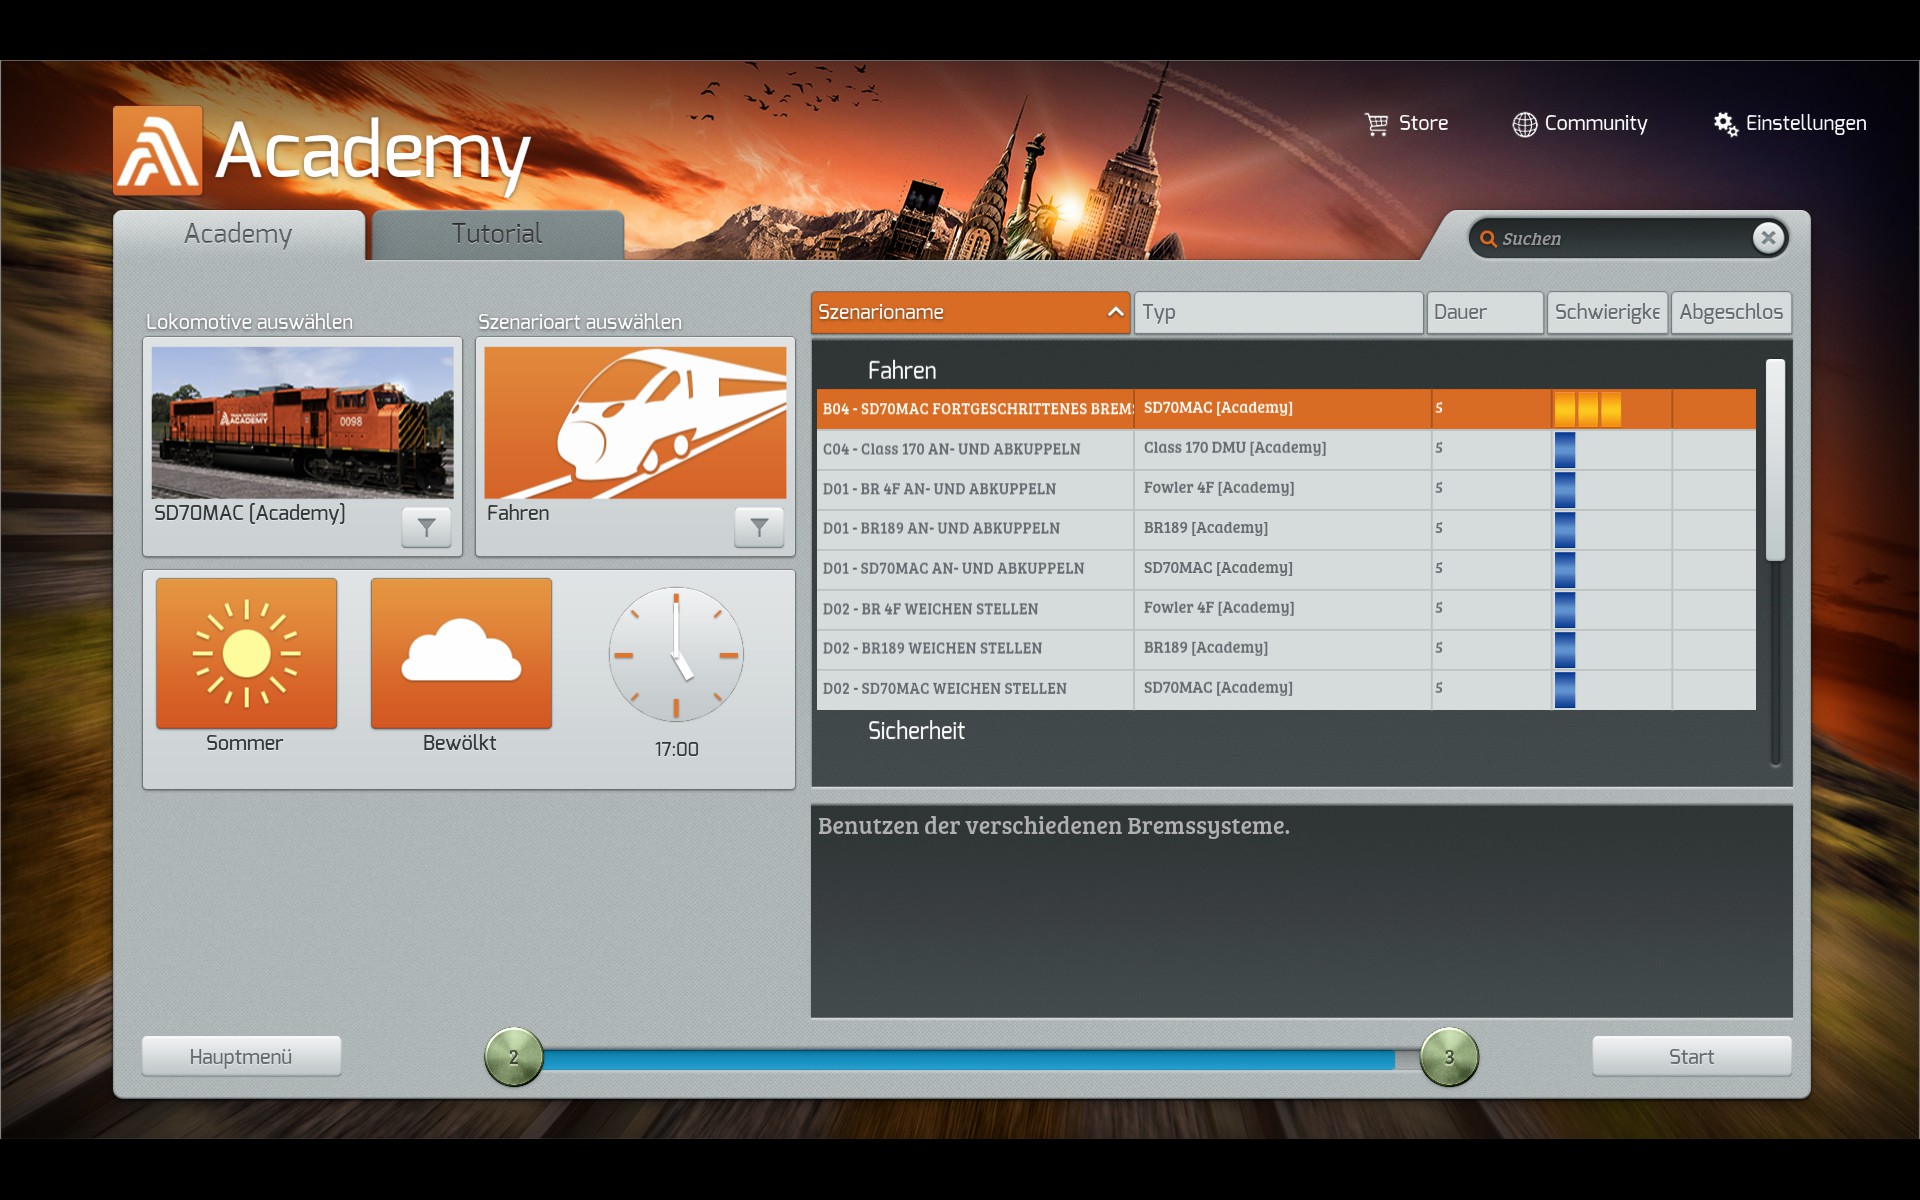Click the Academy logo icon
This screenshot has width=1920, height=1200.
pyautogui.click(x=158, y=151)
